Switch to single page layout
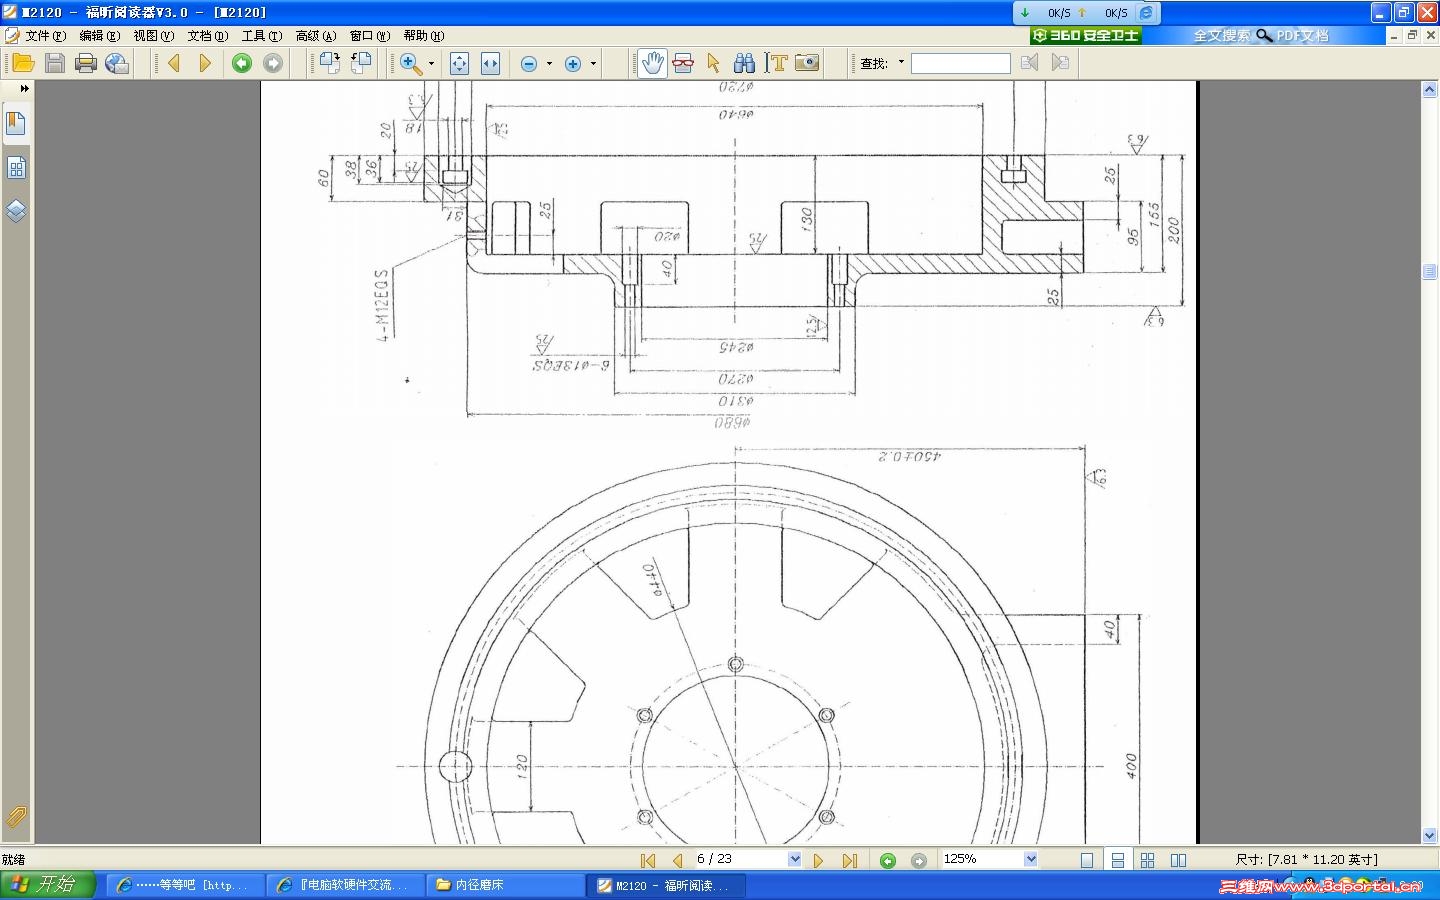The height and width of the screenshot is (900, 1440). 1087,860
